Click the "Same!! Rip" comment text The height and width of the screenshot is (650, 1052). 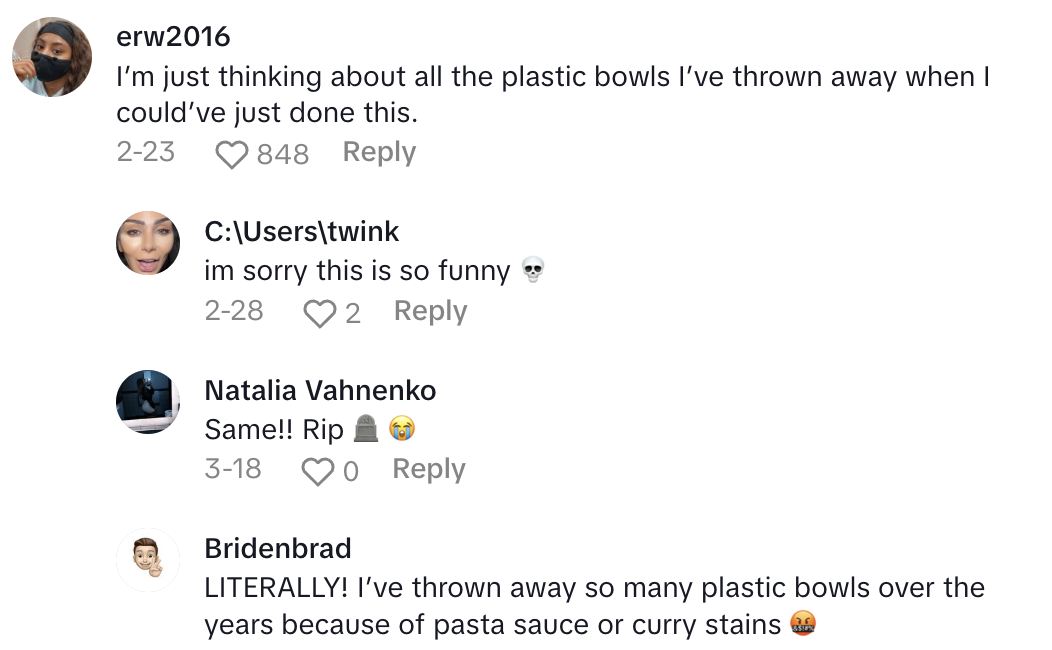coord(274,430)
